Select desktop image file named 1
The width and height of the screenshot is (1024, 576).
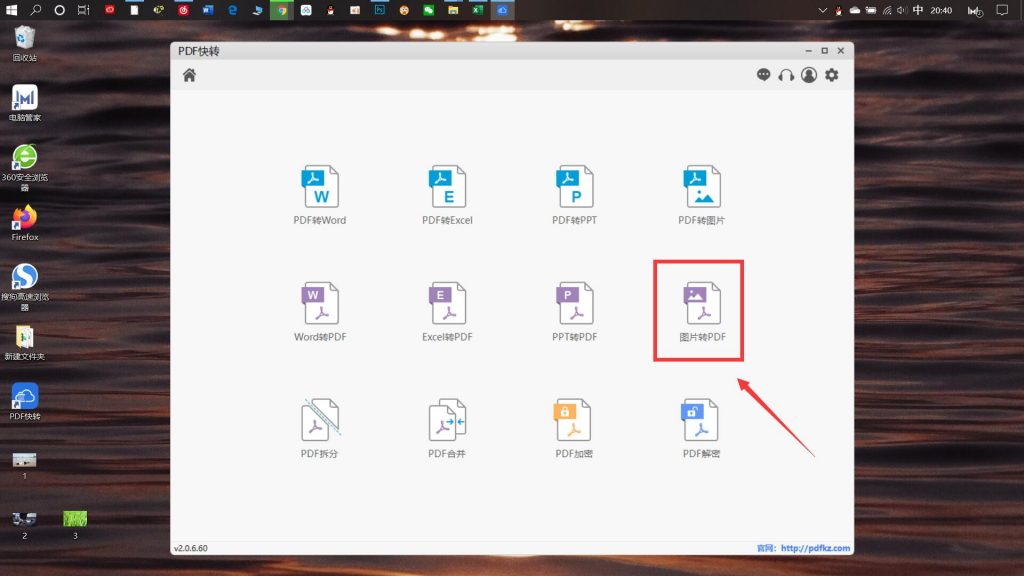(x=25, y=465)
